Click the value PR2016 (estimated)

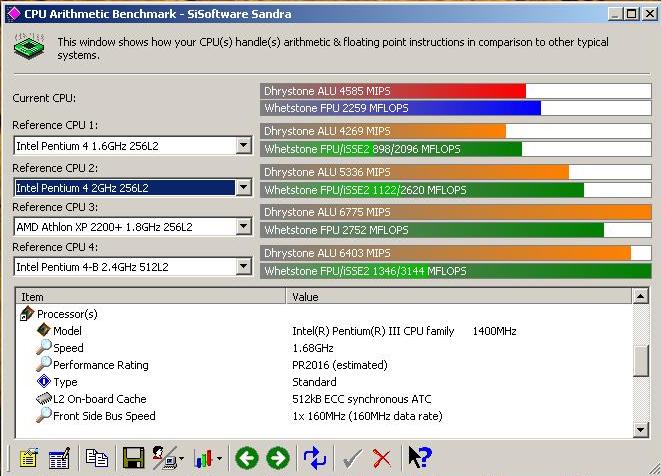(x=340, y=365)
